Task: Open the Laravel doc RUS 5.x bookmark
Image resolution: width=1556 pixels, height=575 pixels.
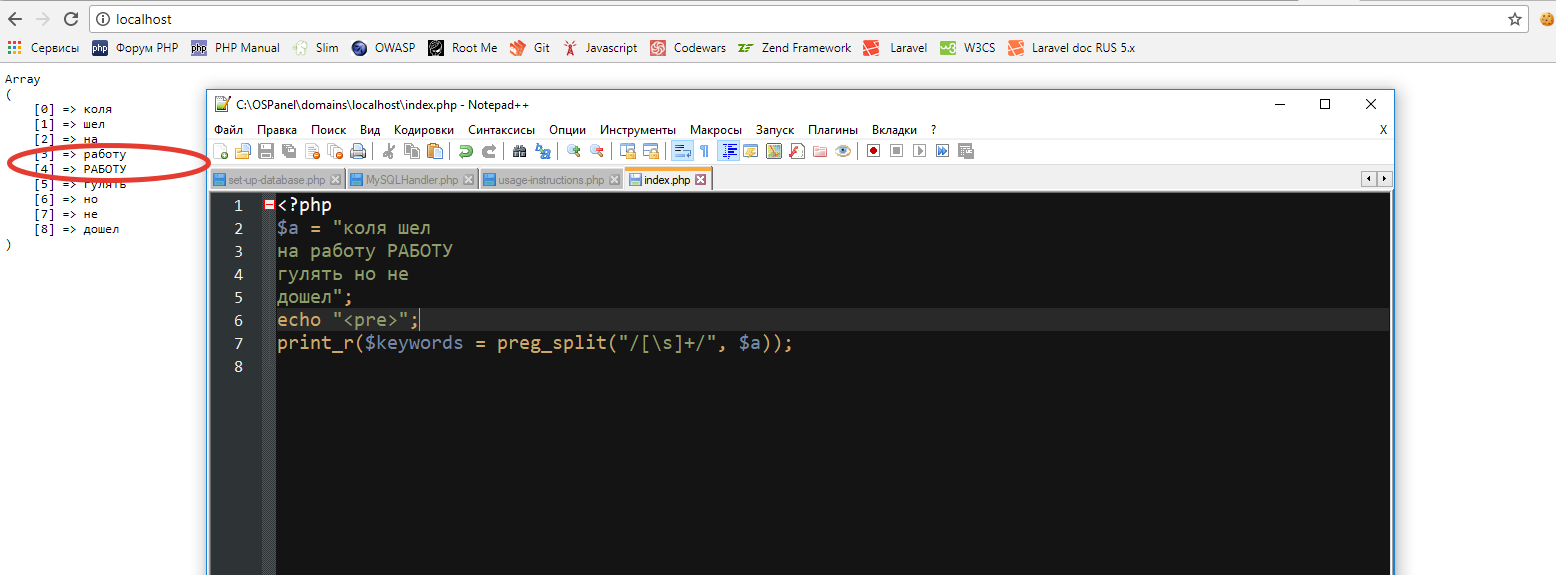Action: [x=1072, y=47]
